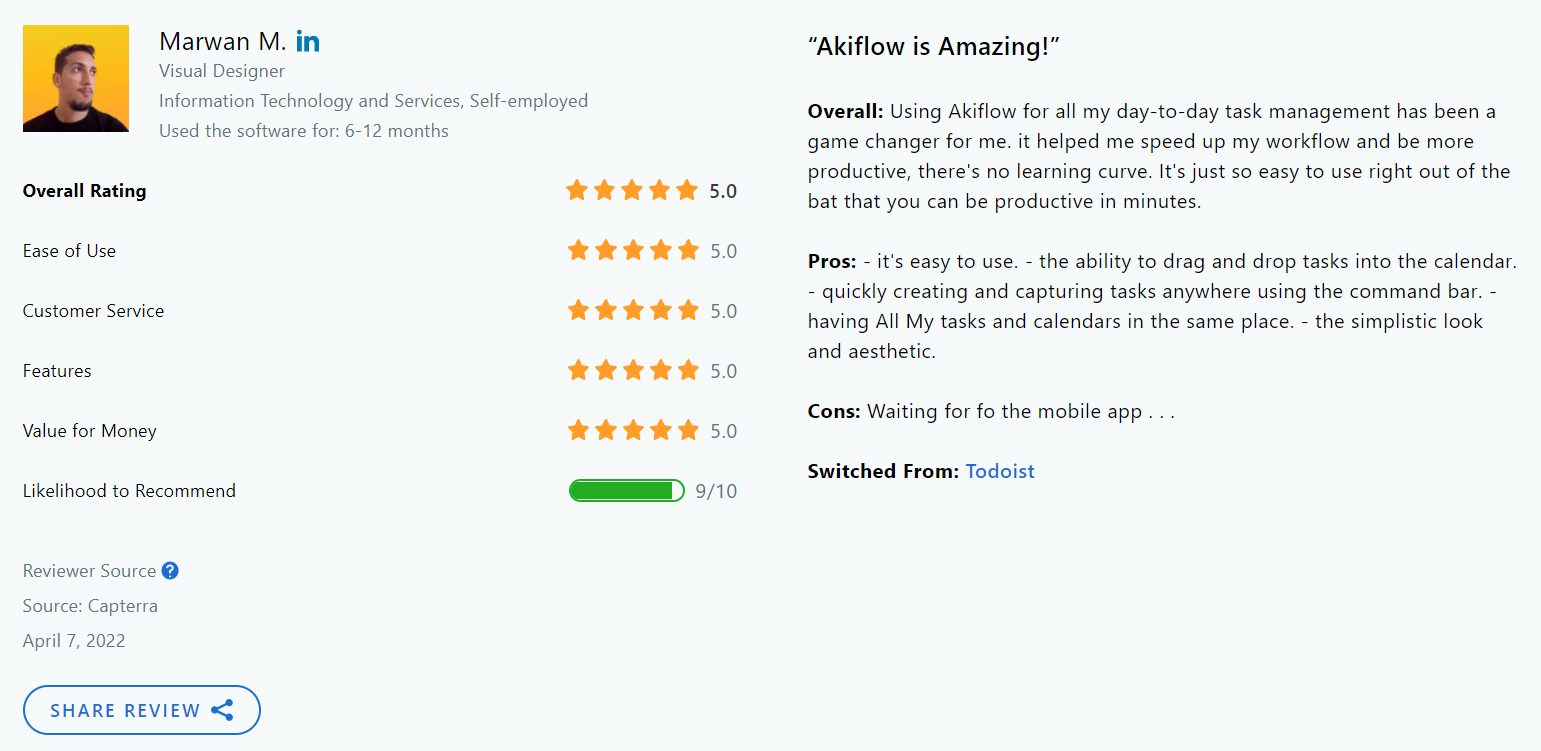The height and width of the screenshot is (751, 1541).
Task: Open Marwan's LinkedIn profile icon
Action: [308, 41]
